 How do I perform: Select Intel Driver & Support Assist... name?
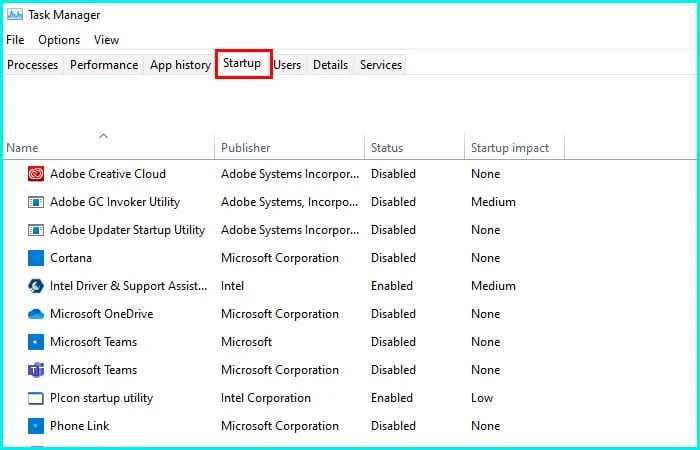tap(129, 286)
